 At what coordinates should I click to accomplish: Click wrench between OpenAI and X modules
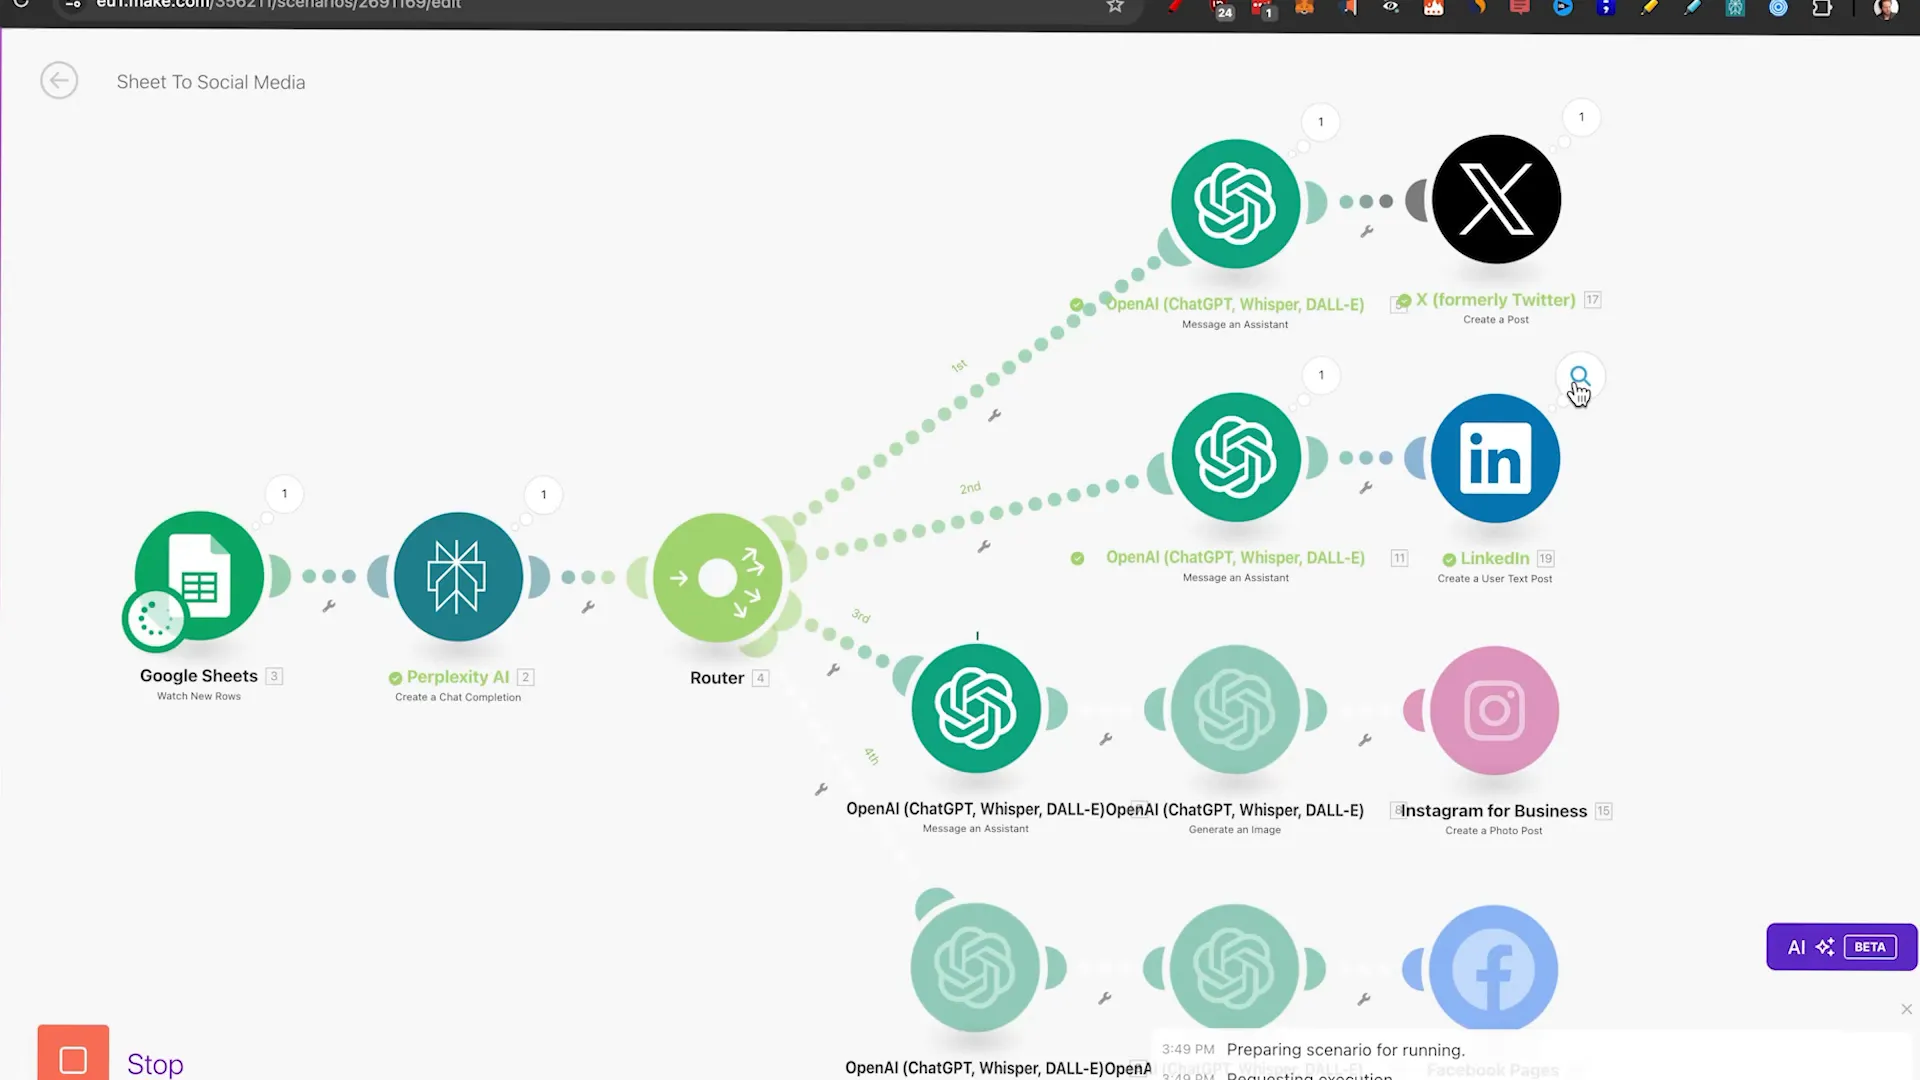(x=1367, y=232)
